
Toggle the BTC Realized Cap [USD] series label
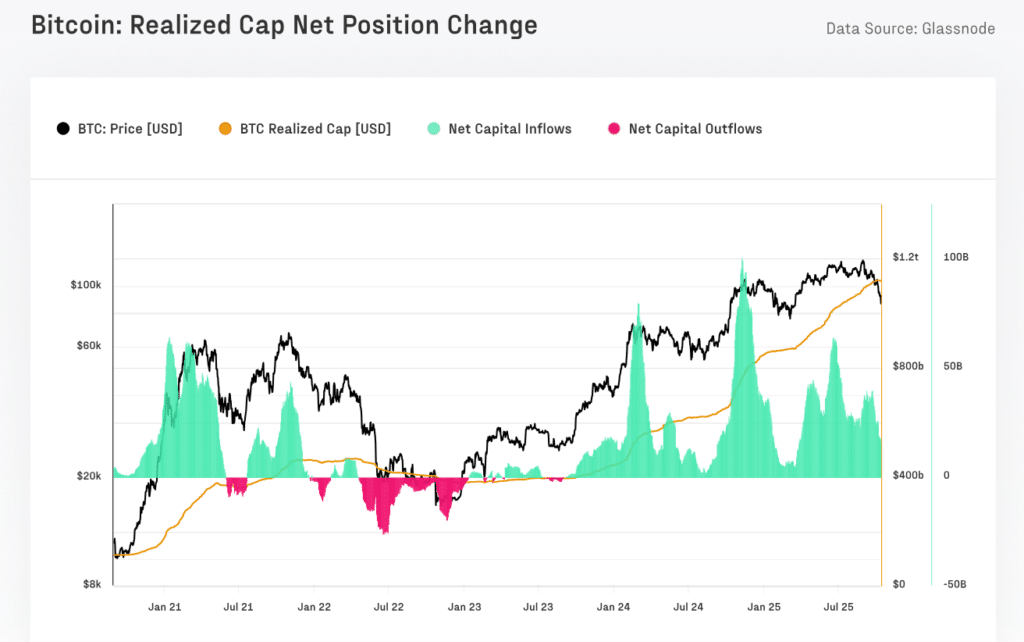315,129
